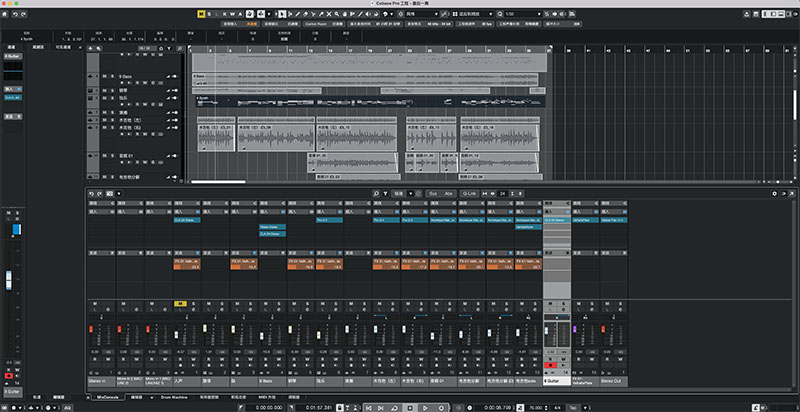Viewport: 800px width, 412px height.
Task: Expand the 发送 sends section in left inspector
Action: (13, 116)
